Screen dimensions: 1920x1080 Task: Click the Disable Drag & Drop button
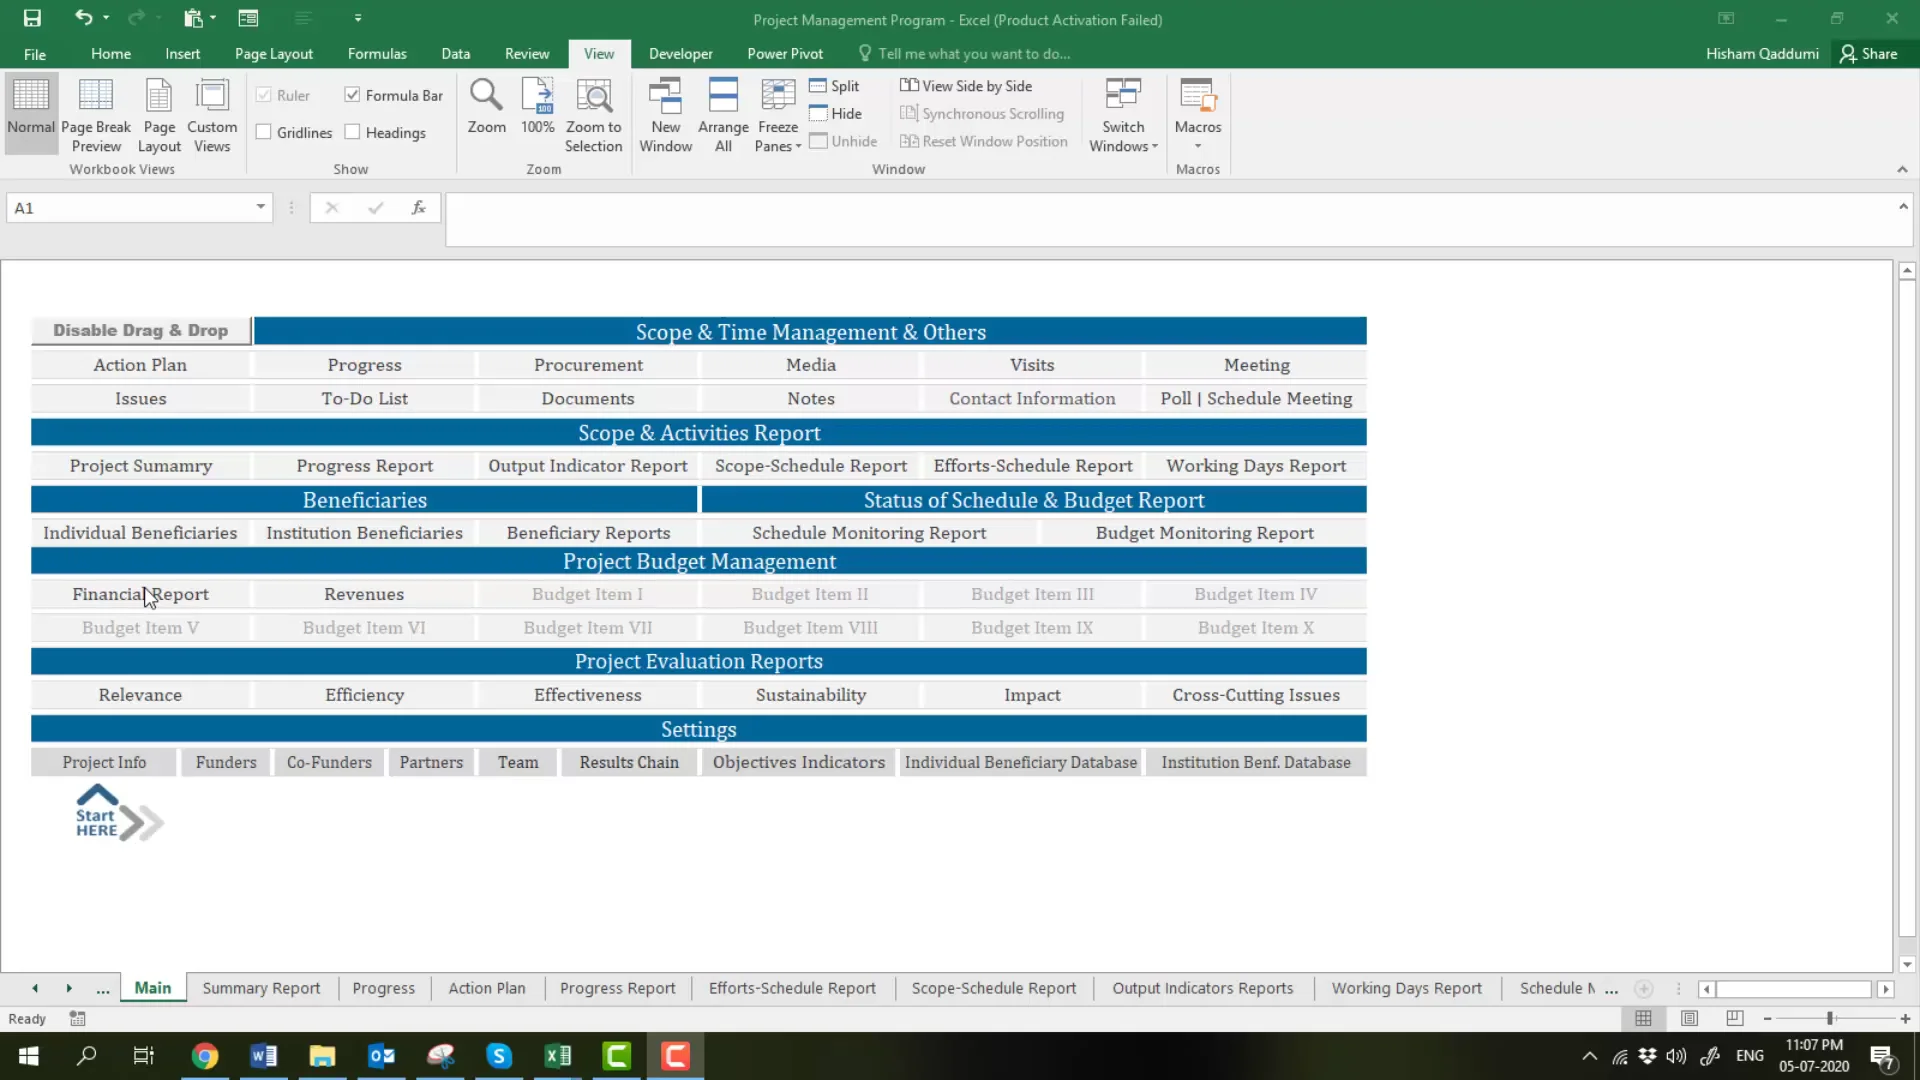tap(140, 330)
